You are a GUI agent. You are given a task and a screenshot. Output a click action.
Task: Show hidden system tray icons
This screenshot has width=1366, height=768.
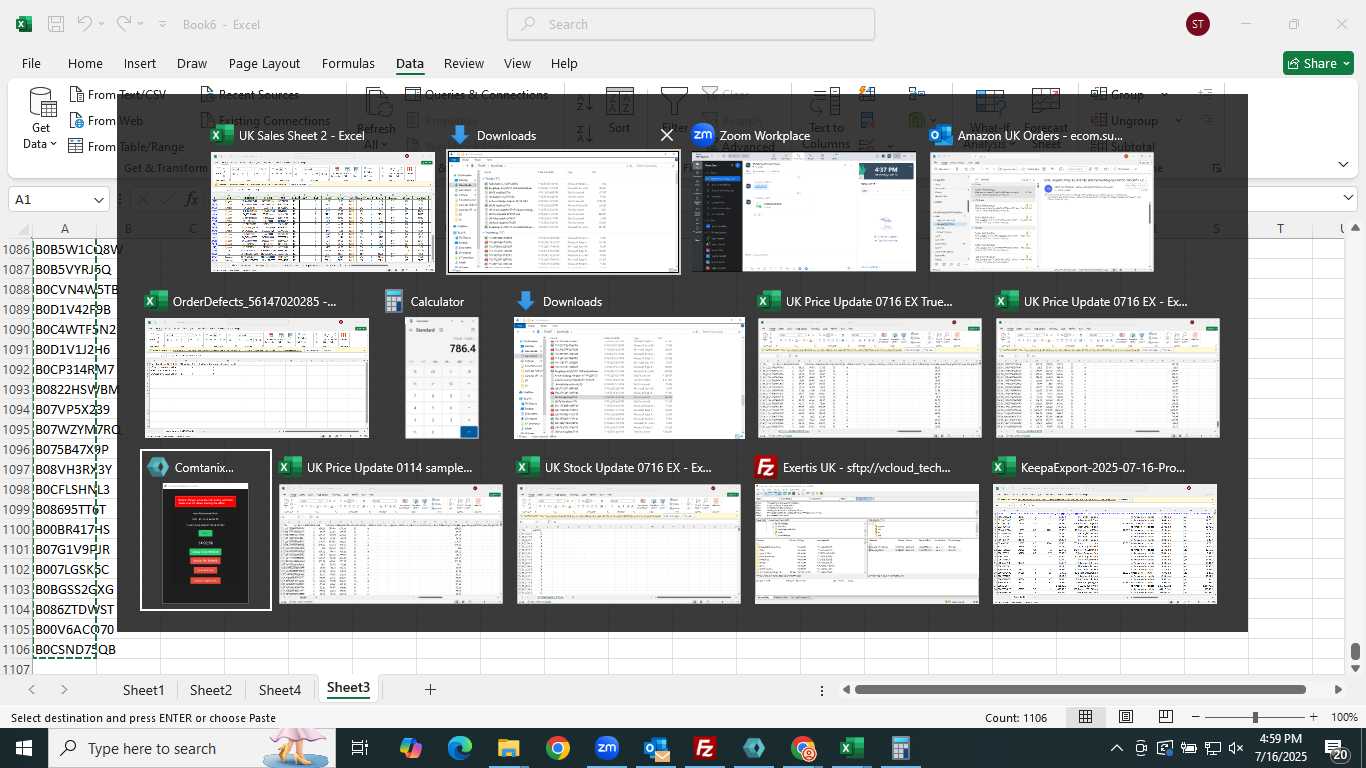point(1117,748)
